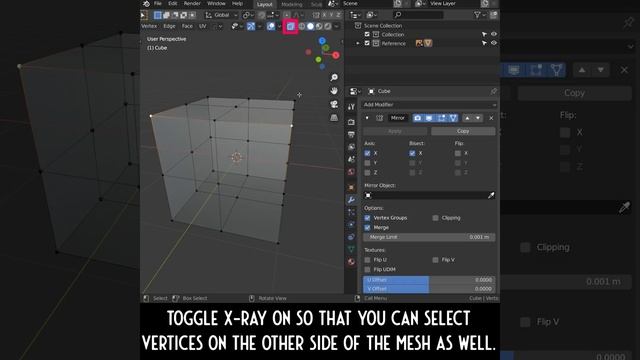Open the Render properties tab

coord(351,122)
